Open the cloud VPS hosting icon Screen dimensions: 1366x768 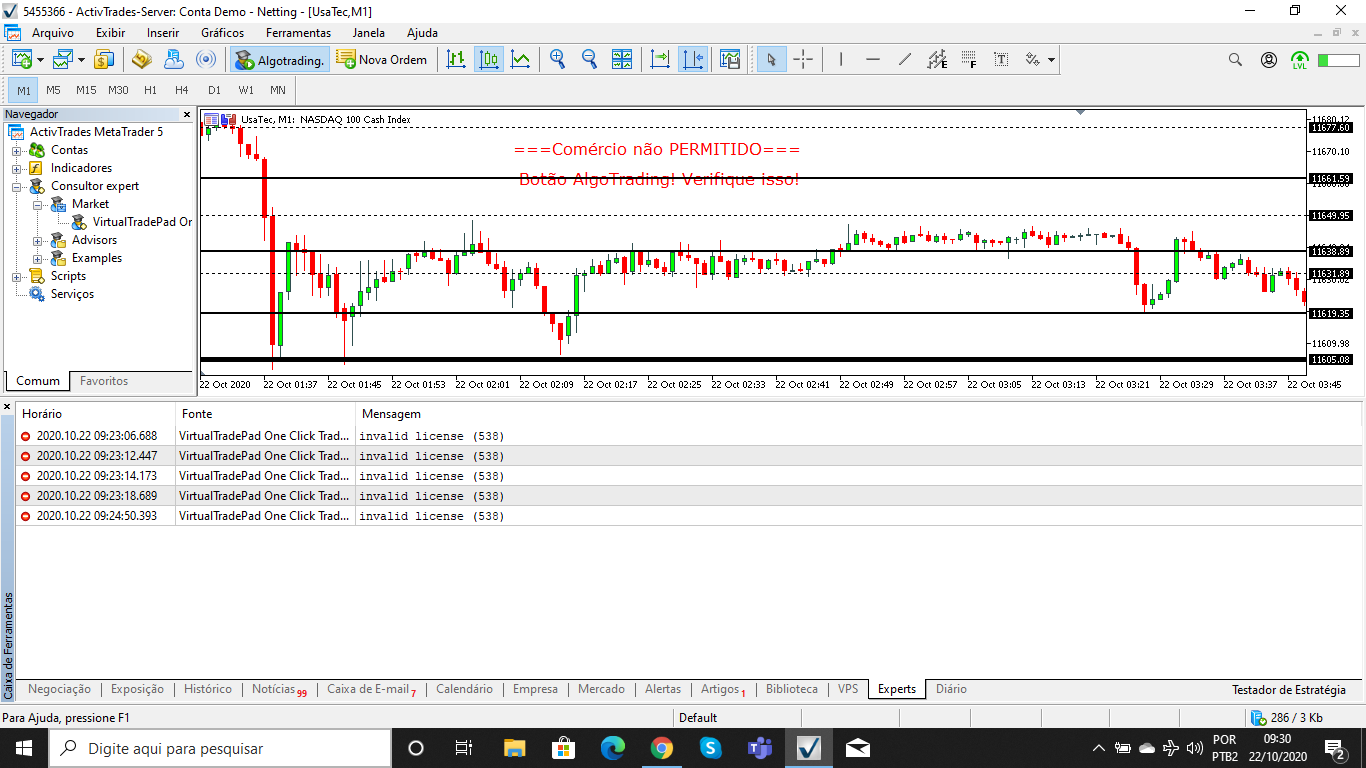[173, 59]
